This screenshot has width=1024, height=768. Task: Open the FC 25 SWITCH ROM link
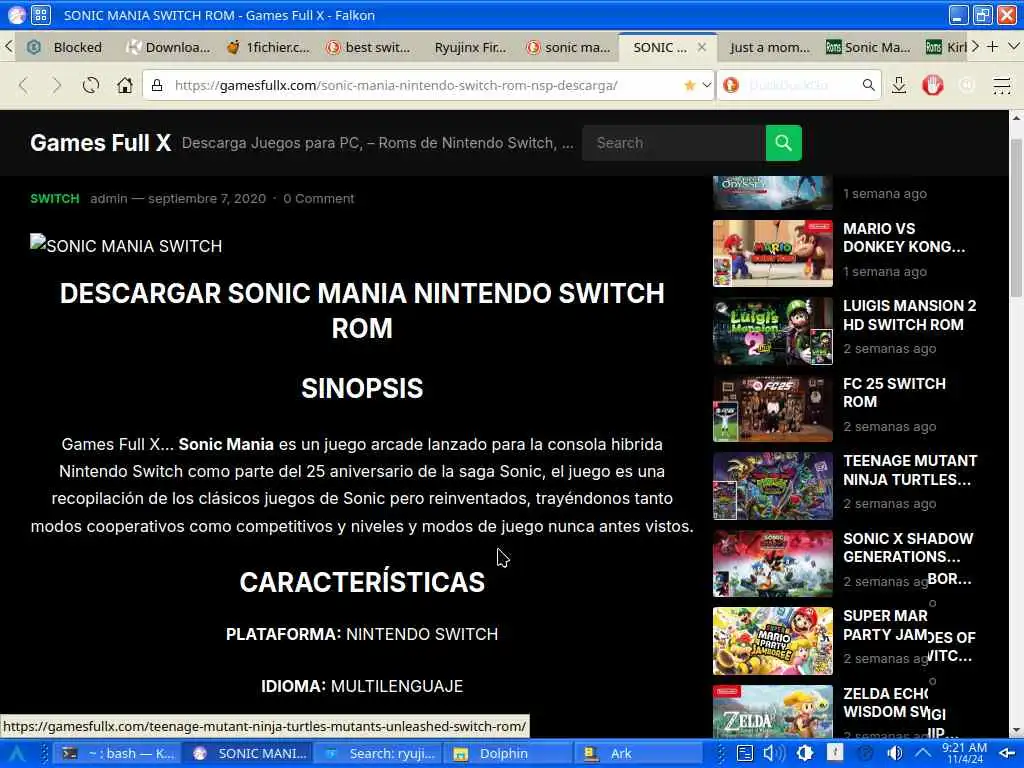[894, 392]
